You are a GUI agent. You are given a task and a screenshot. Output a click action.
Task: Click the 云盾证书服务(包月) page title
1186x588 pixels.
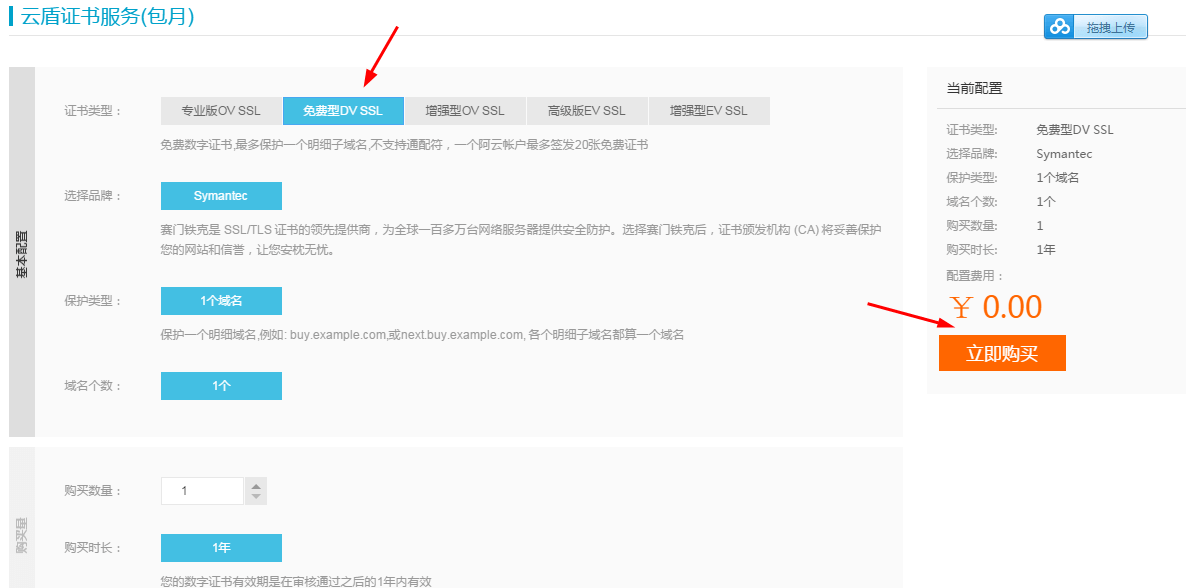(107, 15)
